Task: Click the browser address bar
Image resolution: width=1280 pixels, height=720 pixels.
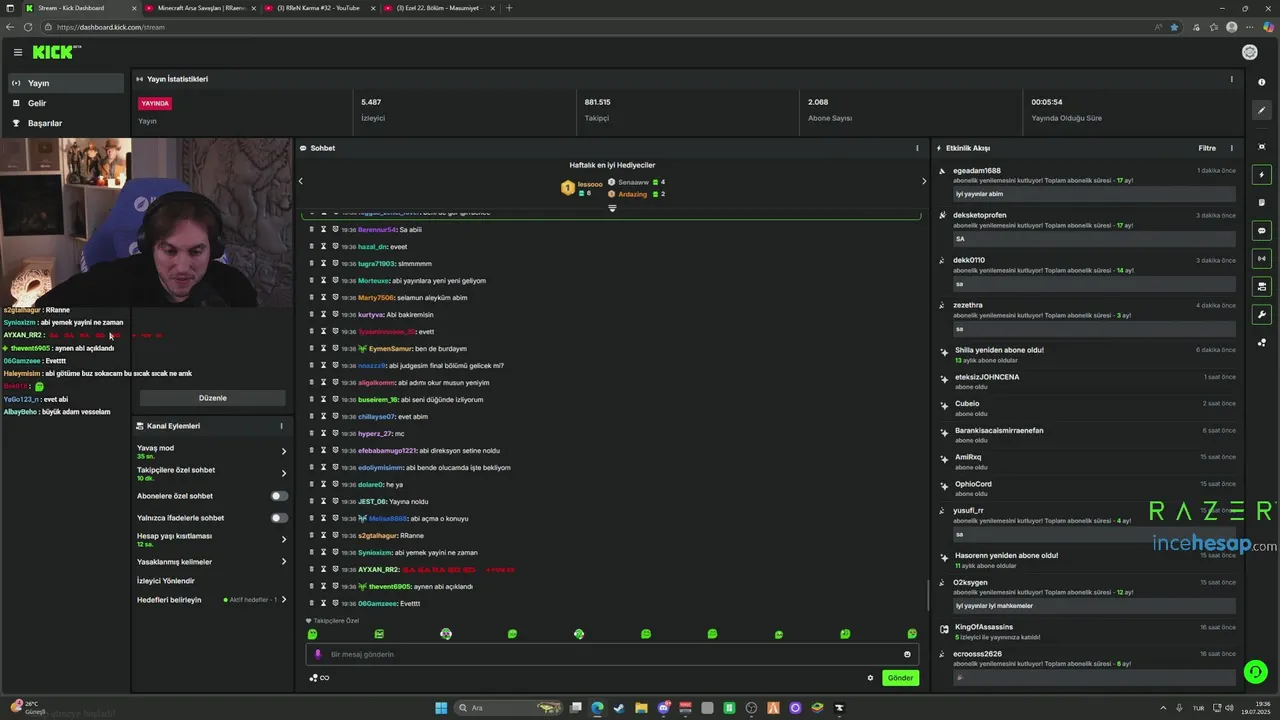Action: pyautogui.click(x=600, y=27)
